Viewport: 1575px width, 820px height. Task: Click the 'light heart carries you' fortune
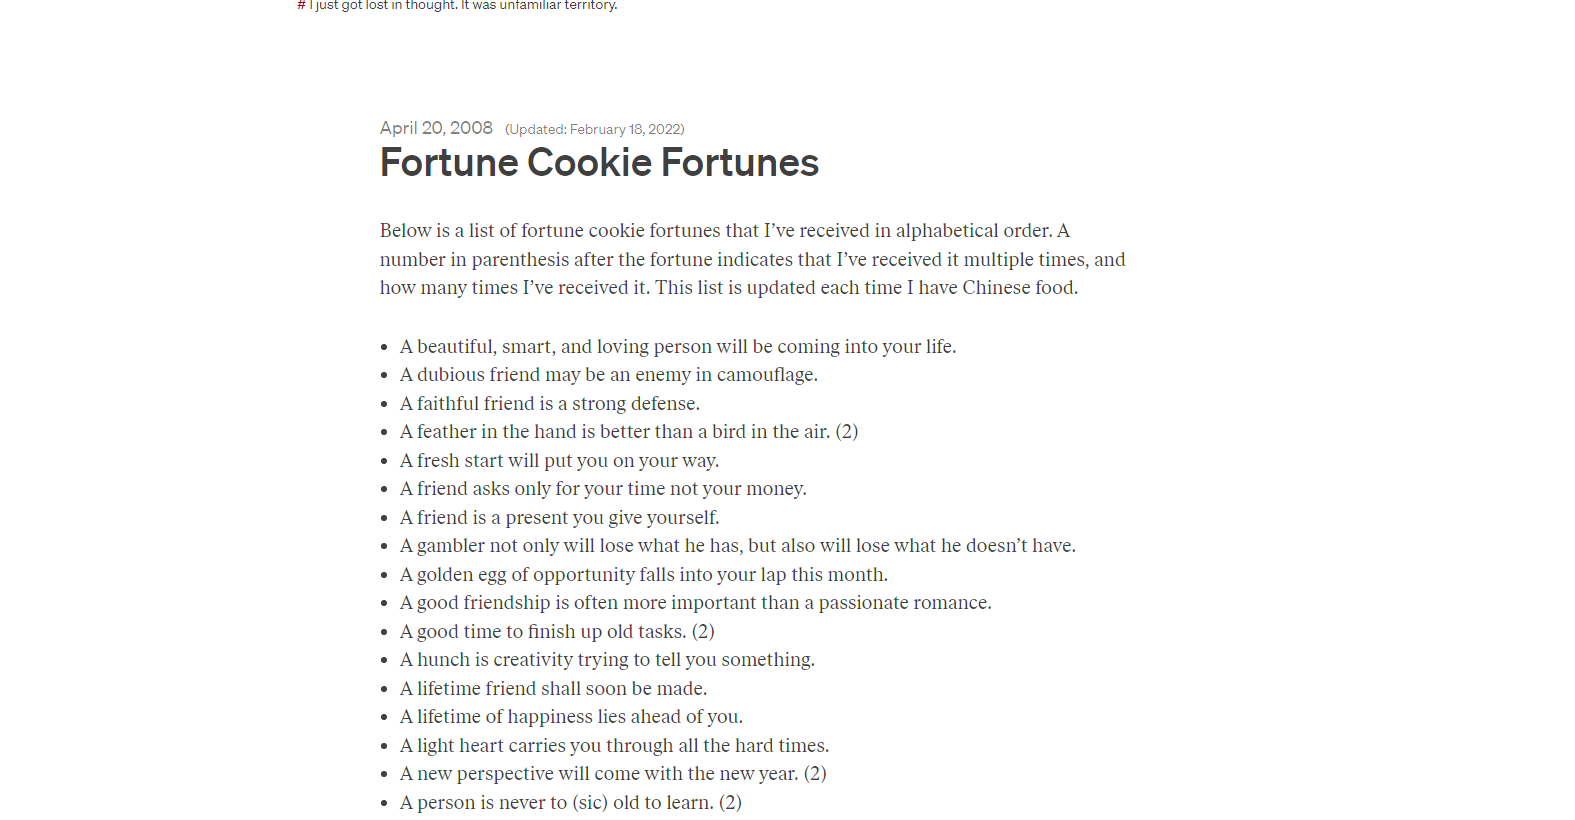point(614,746)
